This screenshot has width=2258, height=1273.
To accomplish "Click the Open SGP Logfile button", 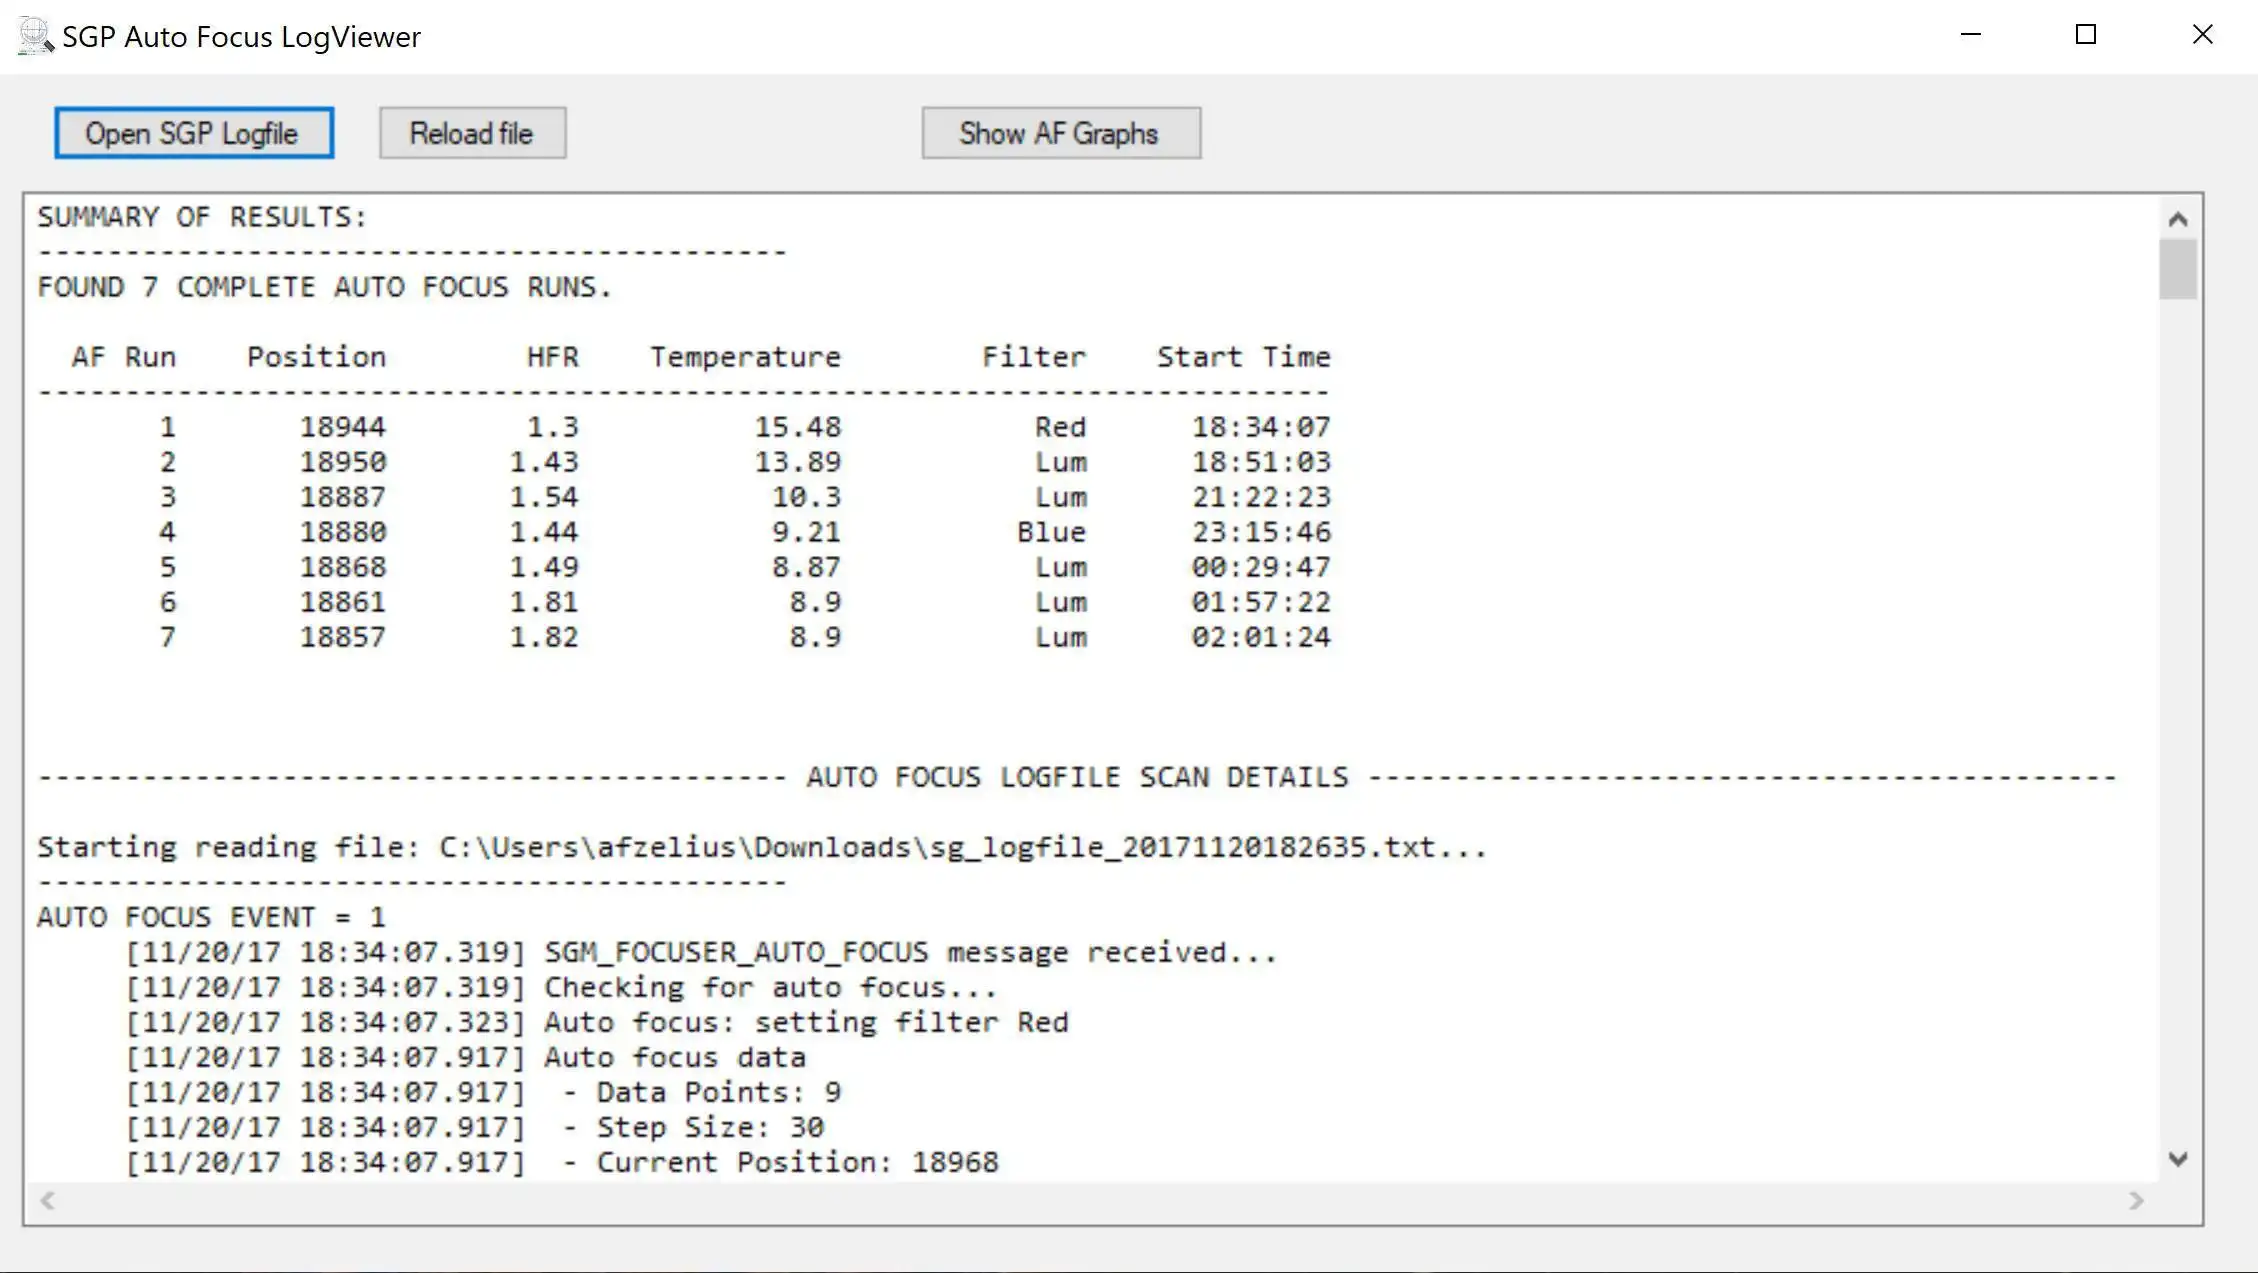I will [191, 133].
